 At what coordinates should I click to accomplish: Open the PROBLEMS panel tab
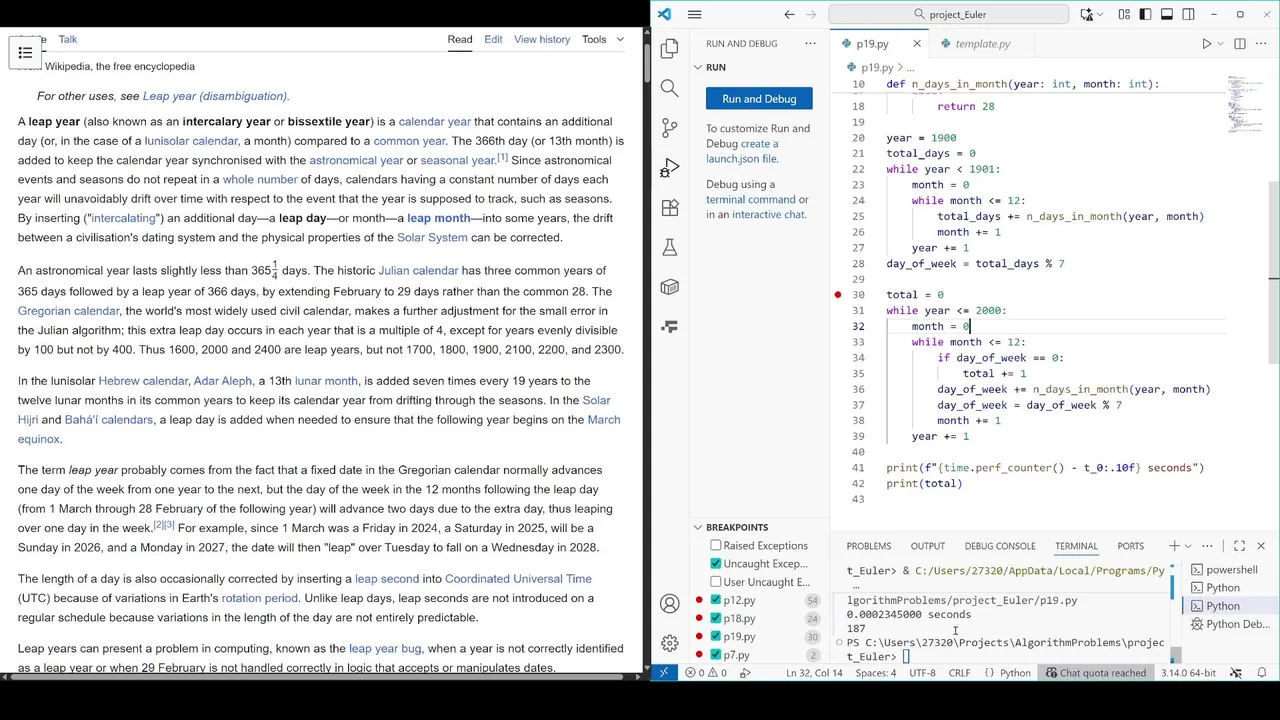pyautogui.click(x=868, y=546)
